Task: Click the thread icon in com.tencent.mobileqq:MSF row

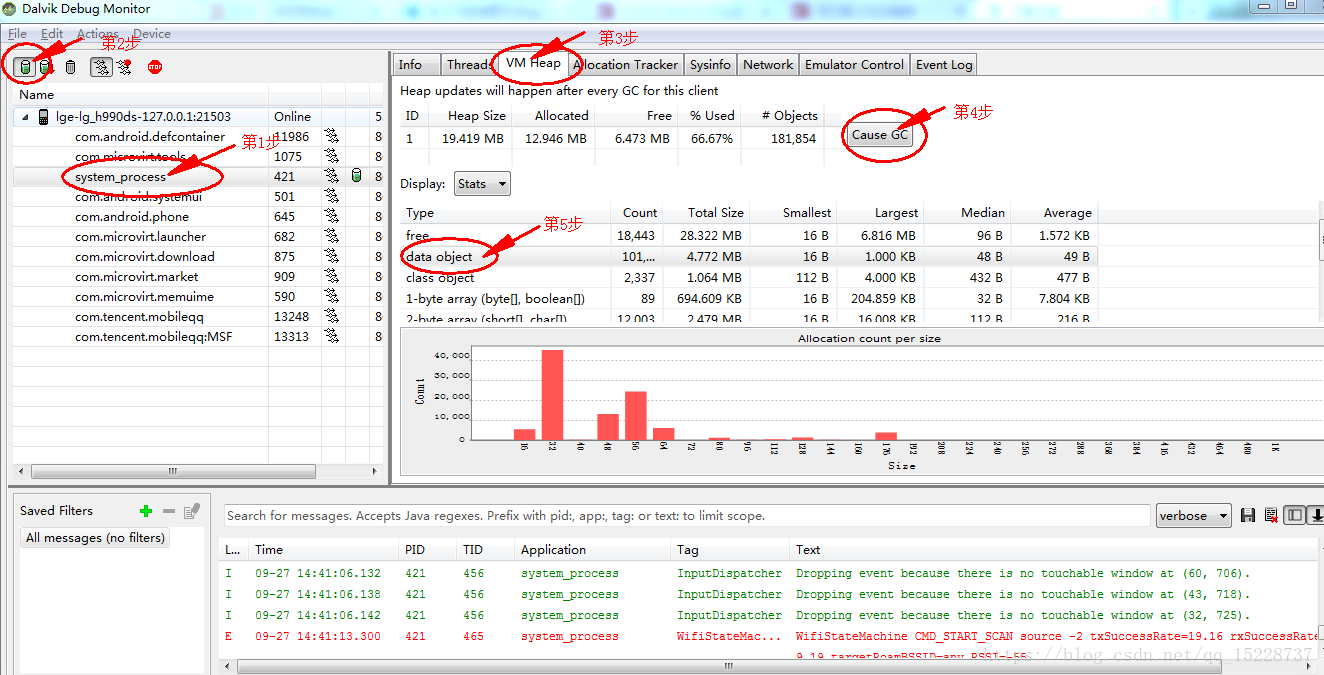Action: (331, 337)
